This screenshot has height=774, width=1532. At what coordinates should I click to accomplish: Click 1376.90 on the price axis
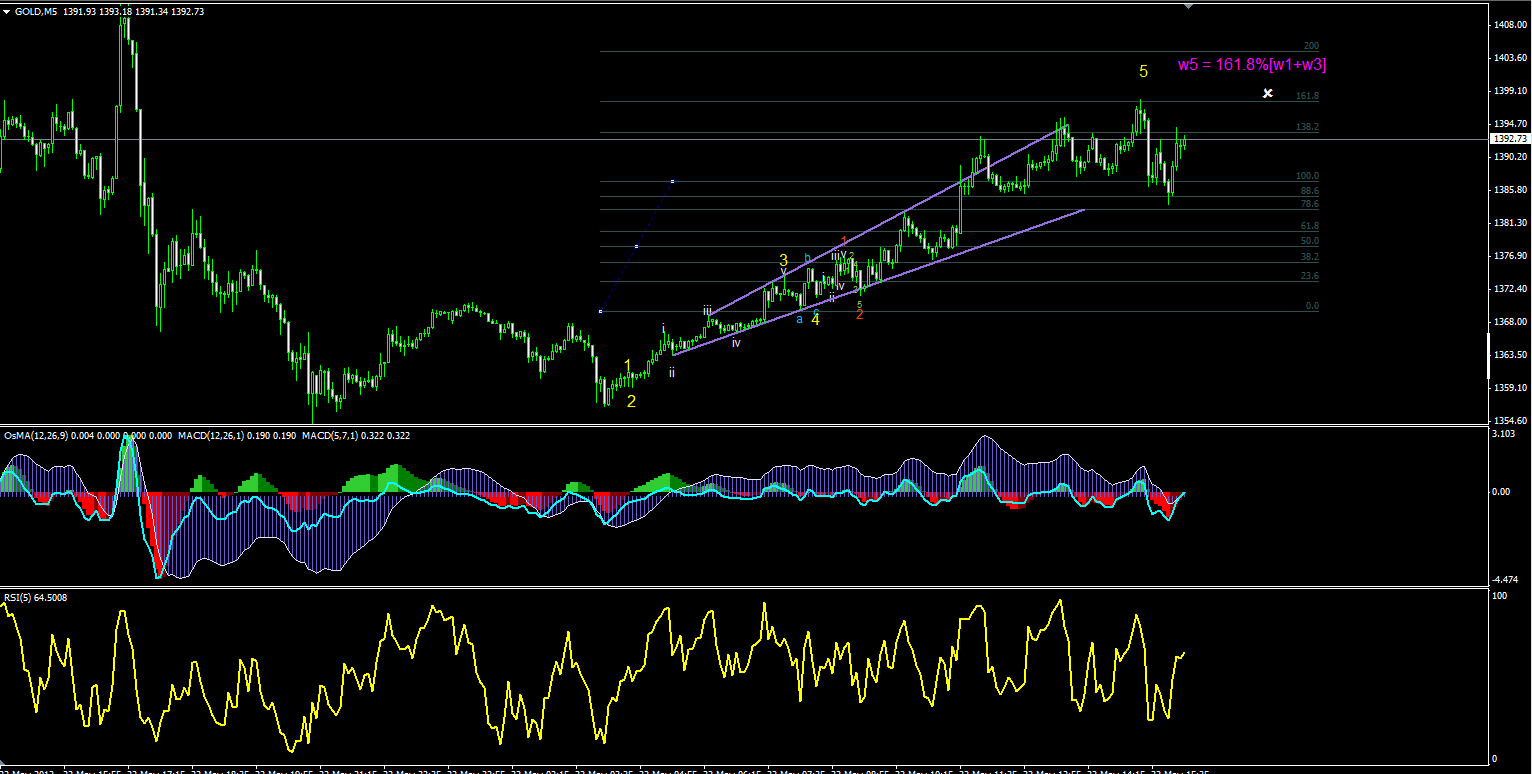point(1510,256)
